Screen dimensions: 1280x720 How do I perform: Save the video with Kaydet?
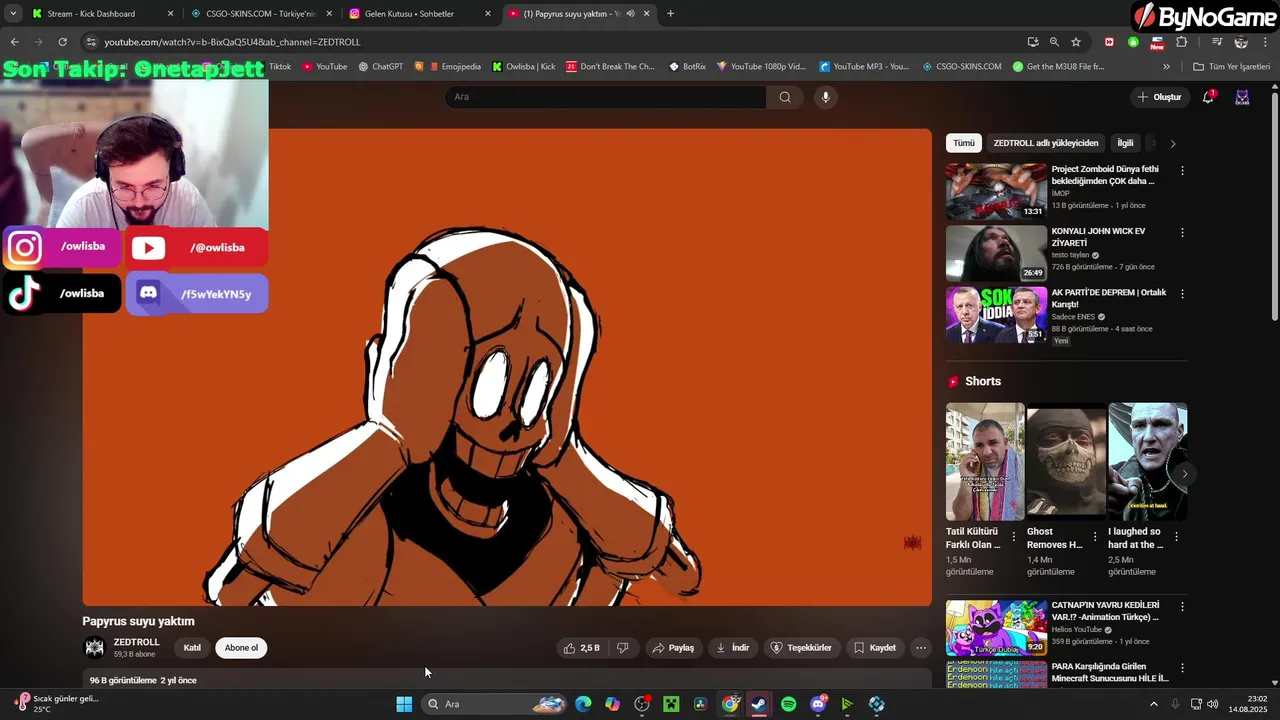click(x=874, y=648)
